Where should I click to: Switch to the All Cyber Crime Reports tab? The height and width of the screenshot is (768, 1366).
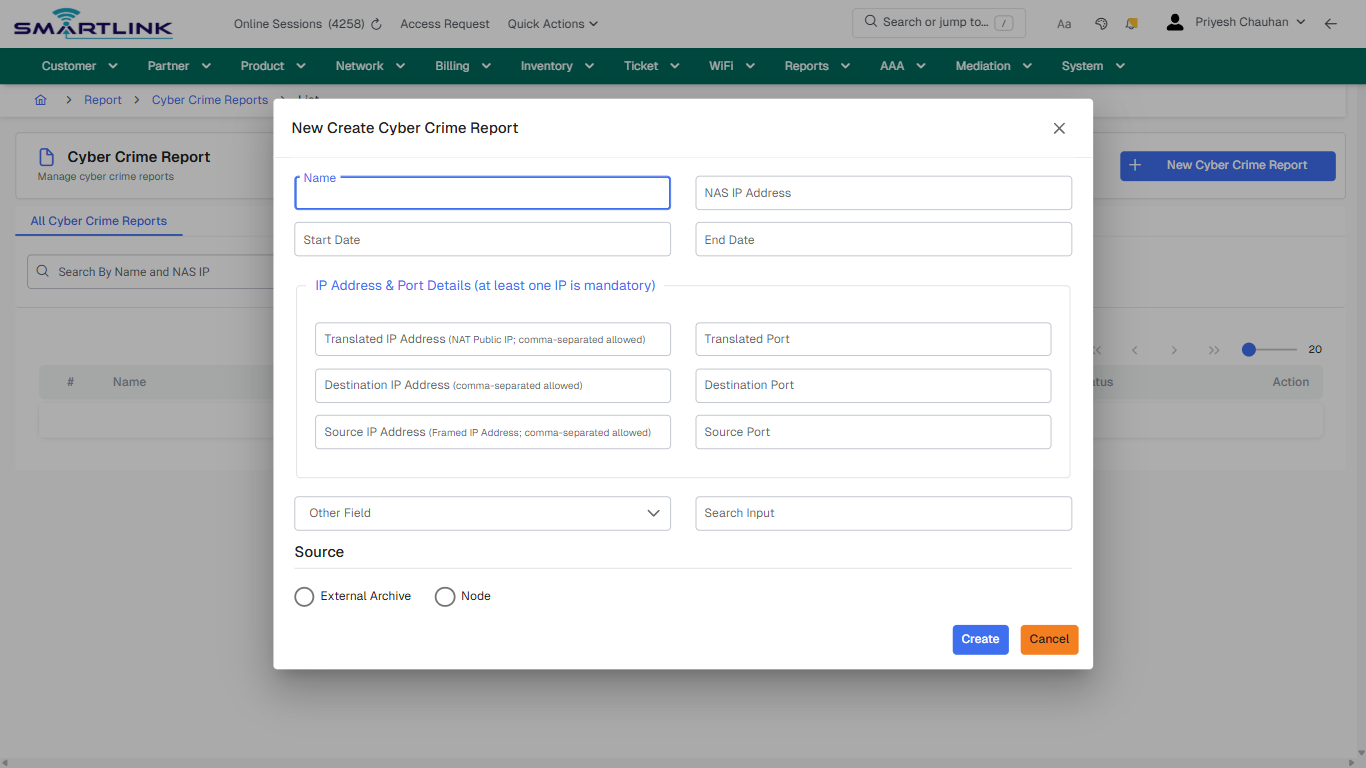[98, 221]
